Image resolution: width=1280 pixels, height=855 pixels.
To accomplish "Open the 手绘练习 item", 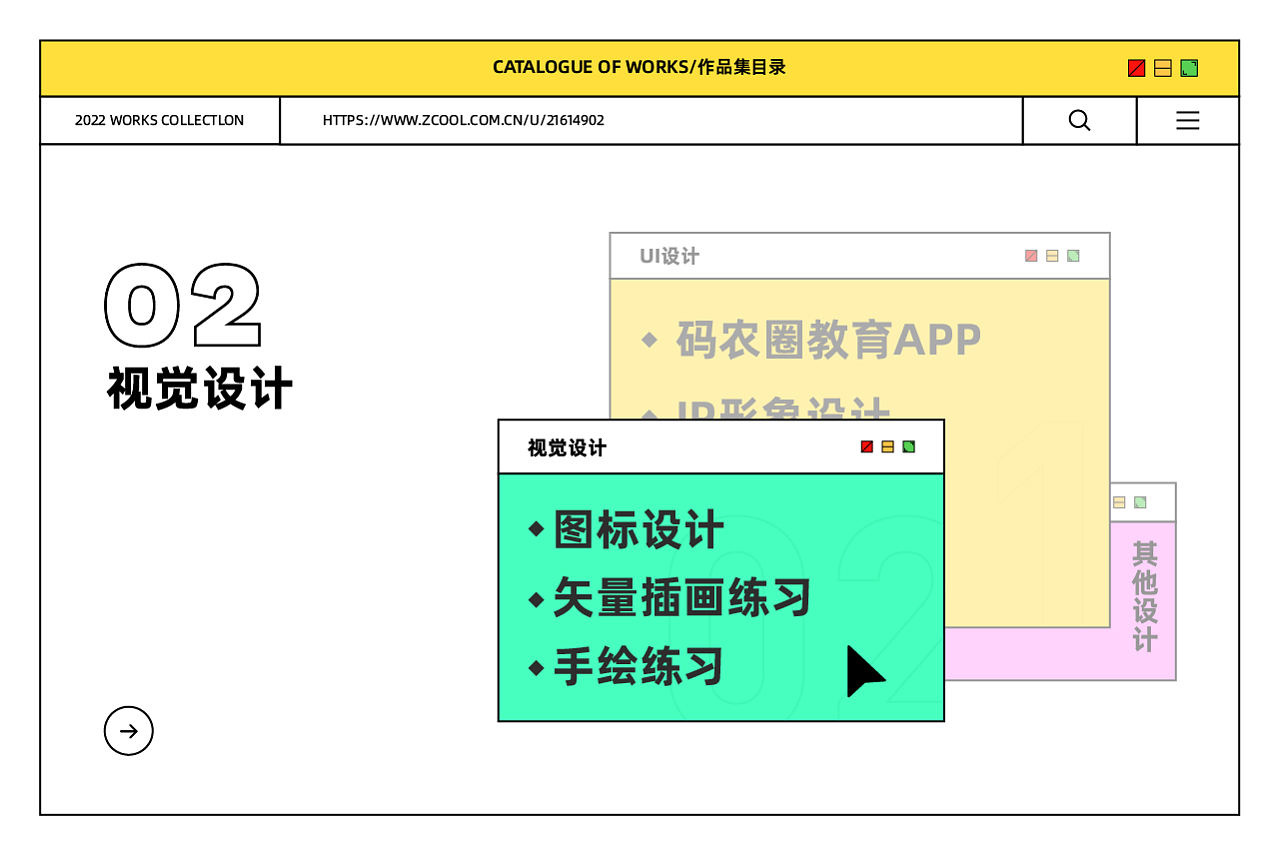I will coord(638,666).
